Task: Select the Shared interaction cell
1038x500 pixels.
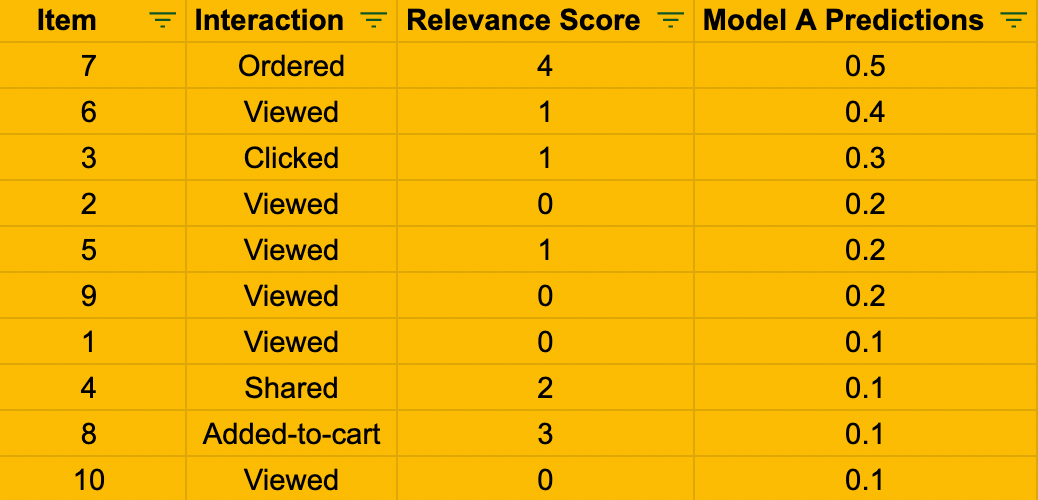Action: [291, 389]
